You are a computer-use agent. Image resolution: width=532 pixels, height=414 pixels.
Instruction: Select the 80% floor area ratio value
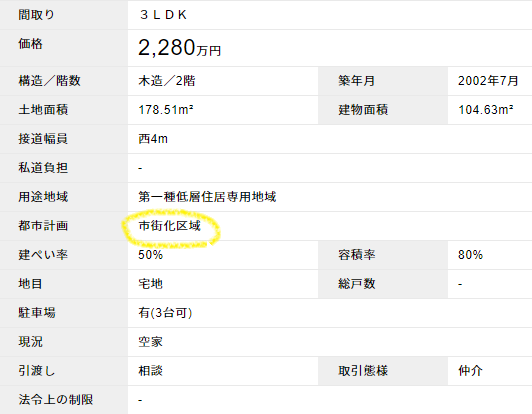click(x=470, y=255)
